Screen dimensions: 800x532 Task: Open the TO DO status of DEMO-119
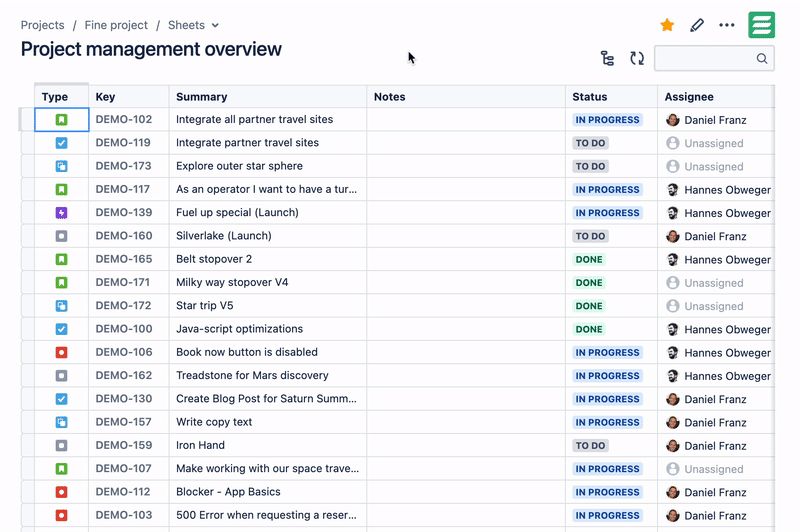pos(591,143)
